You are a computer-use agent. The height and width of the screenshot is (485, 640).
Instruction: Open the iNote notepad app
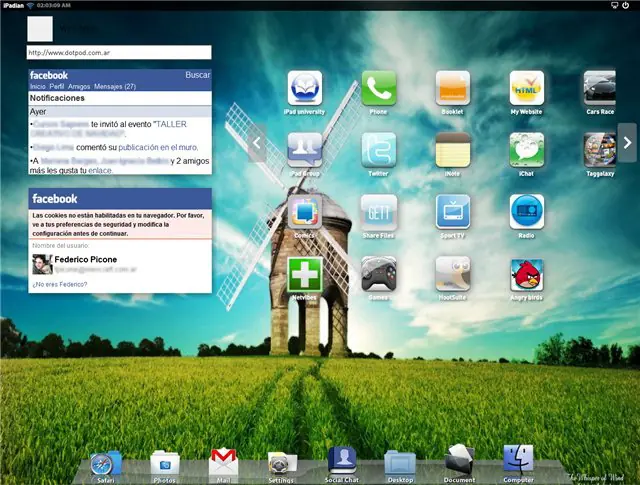tap(453, 150)
